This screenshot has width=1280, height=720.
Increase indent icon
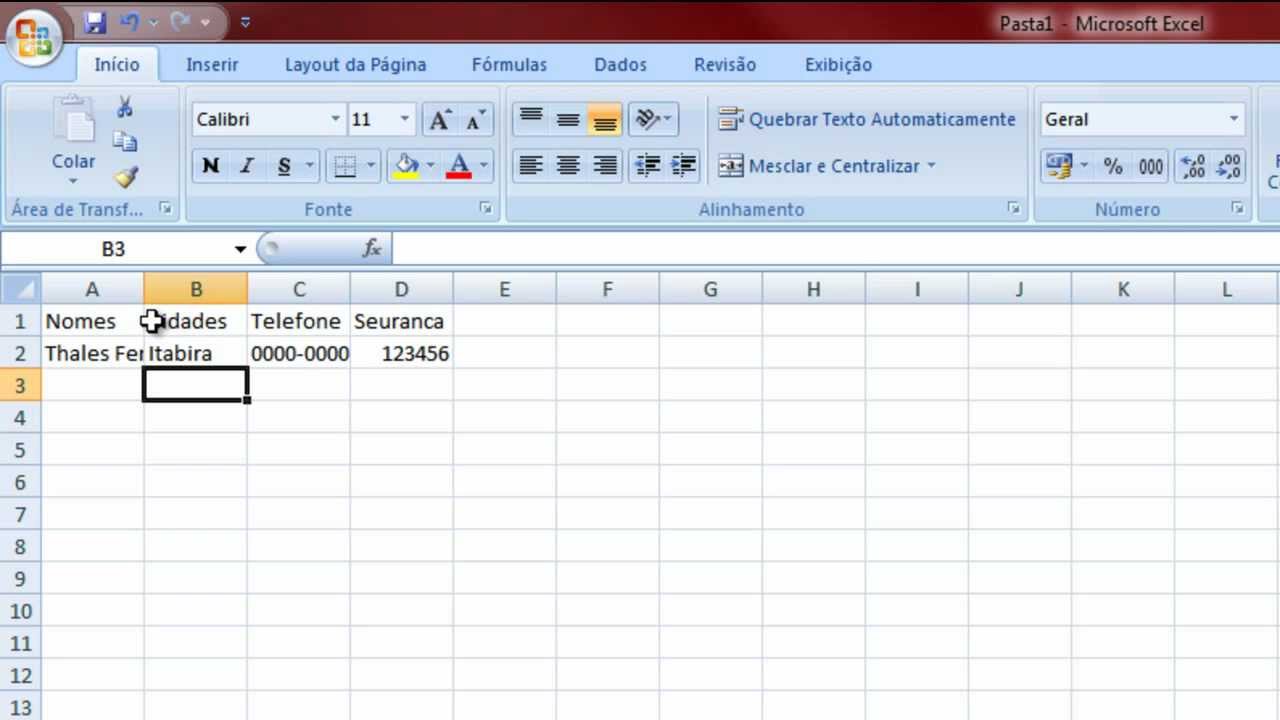684,166
